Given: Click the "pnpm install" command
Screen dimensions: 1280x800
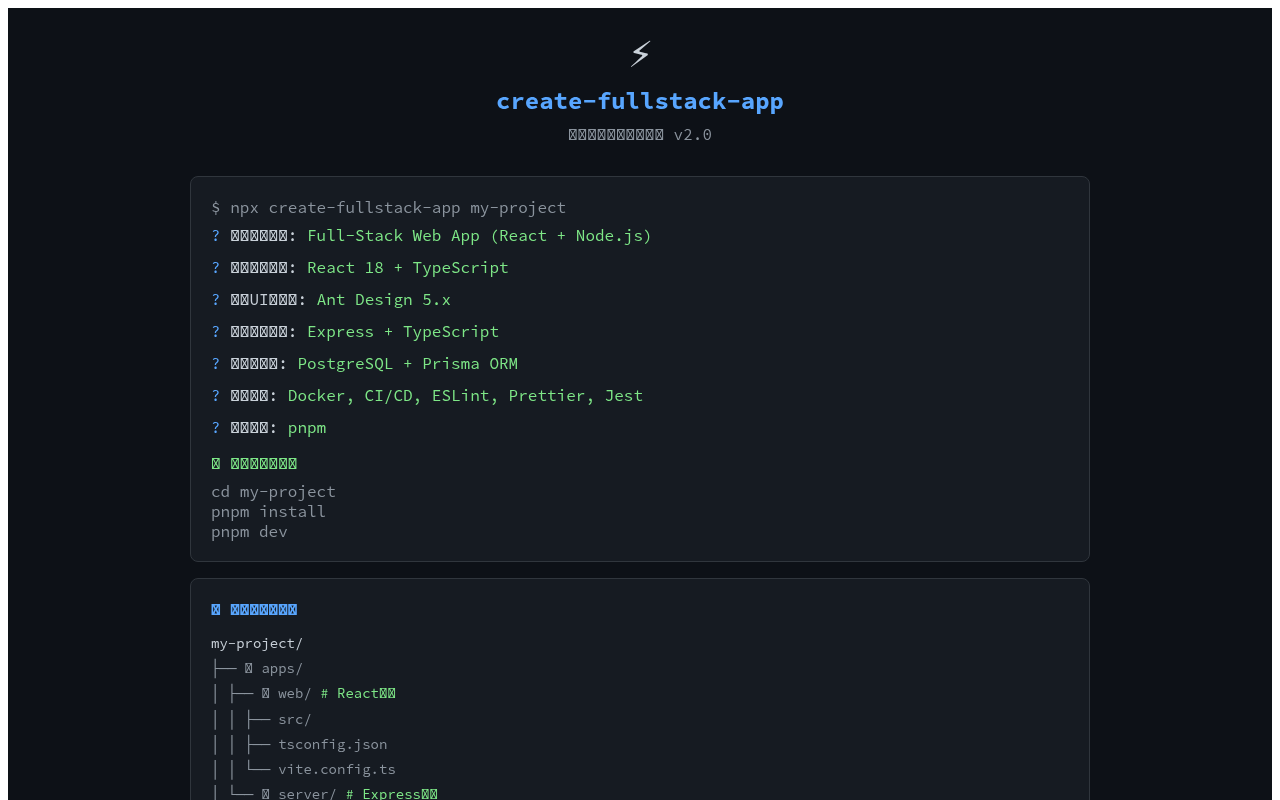Looking at the screenshot, I should point(268,511).
